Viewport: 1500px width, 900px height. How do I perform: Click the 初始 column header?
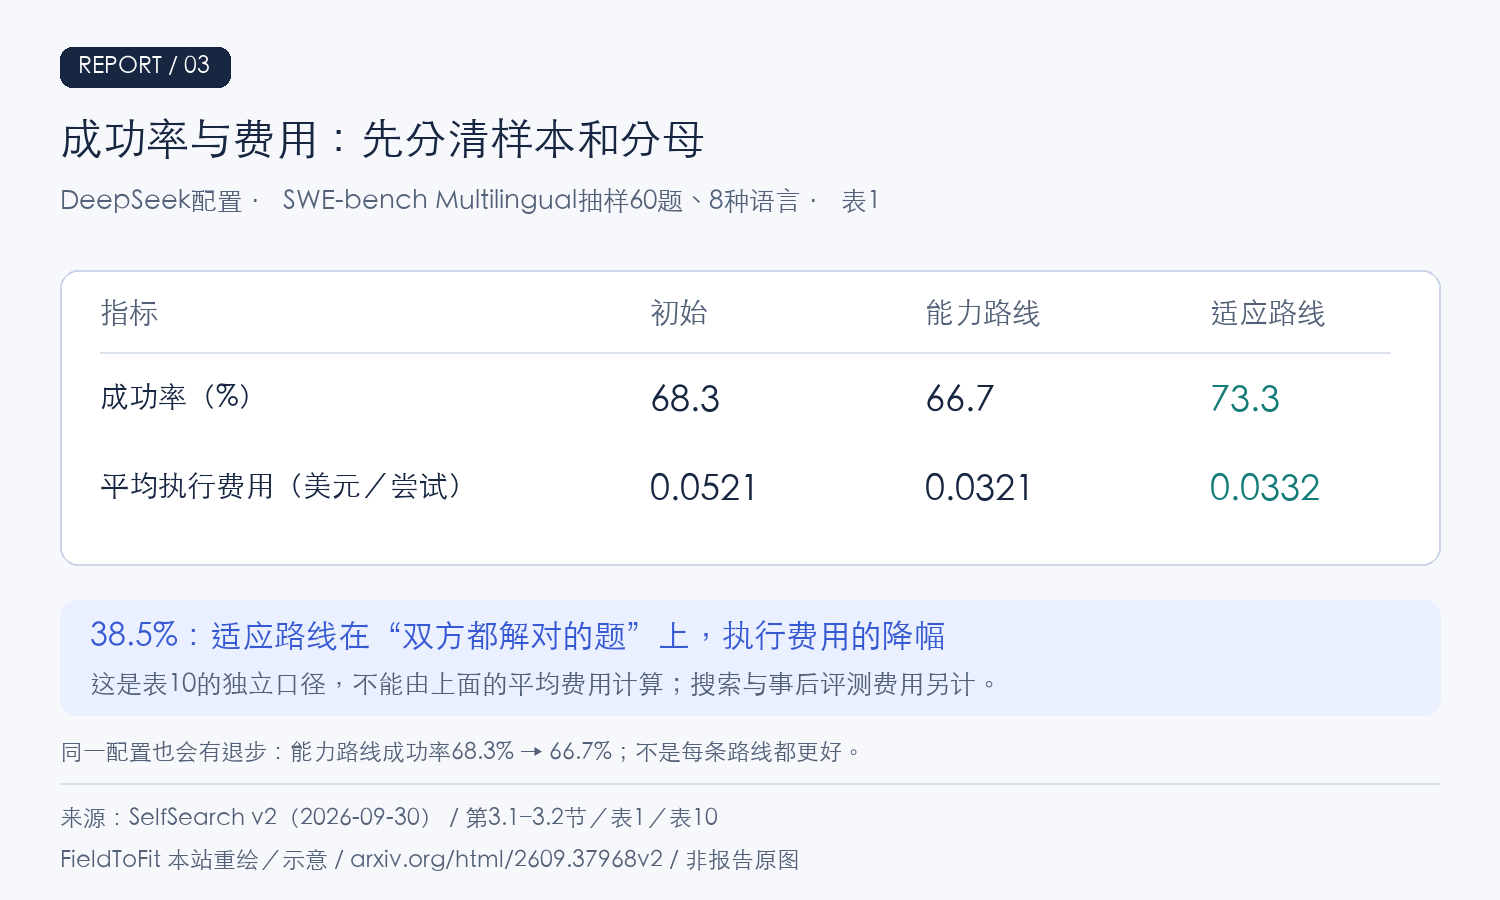[679, 313]
